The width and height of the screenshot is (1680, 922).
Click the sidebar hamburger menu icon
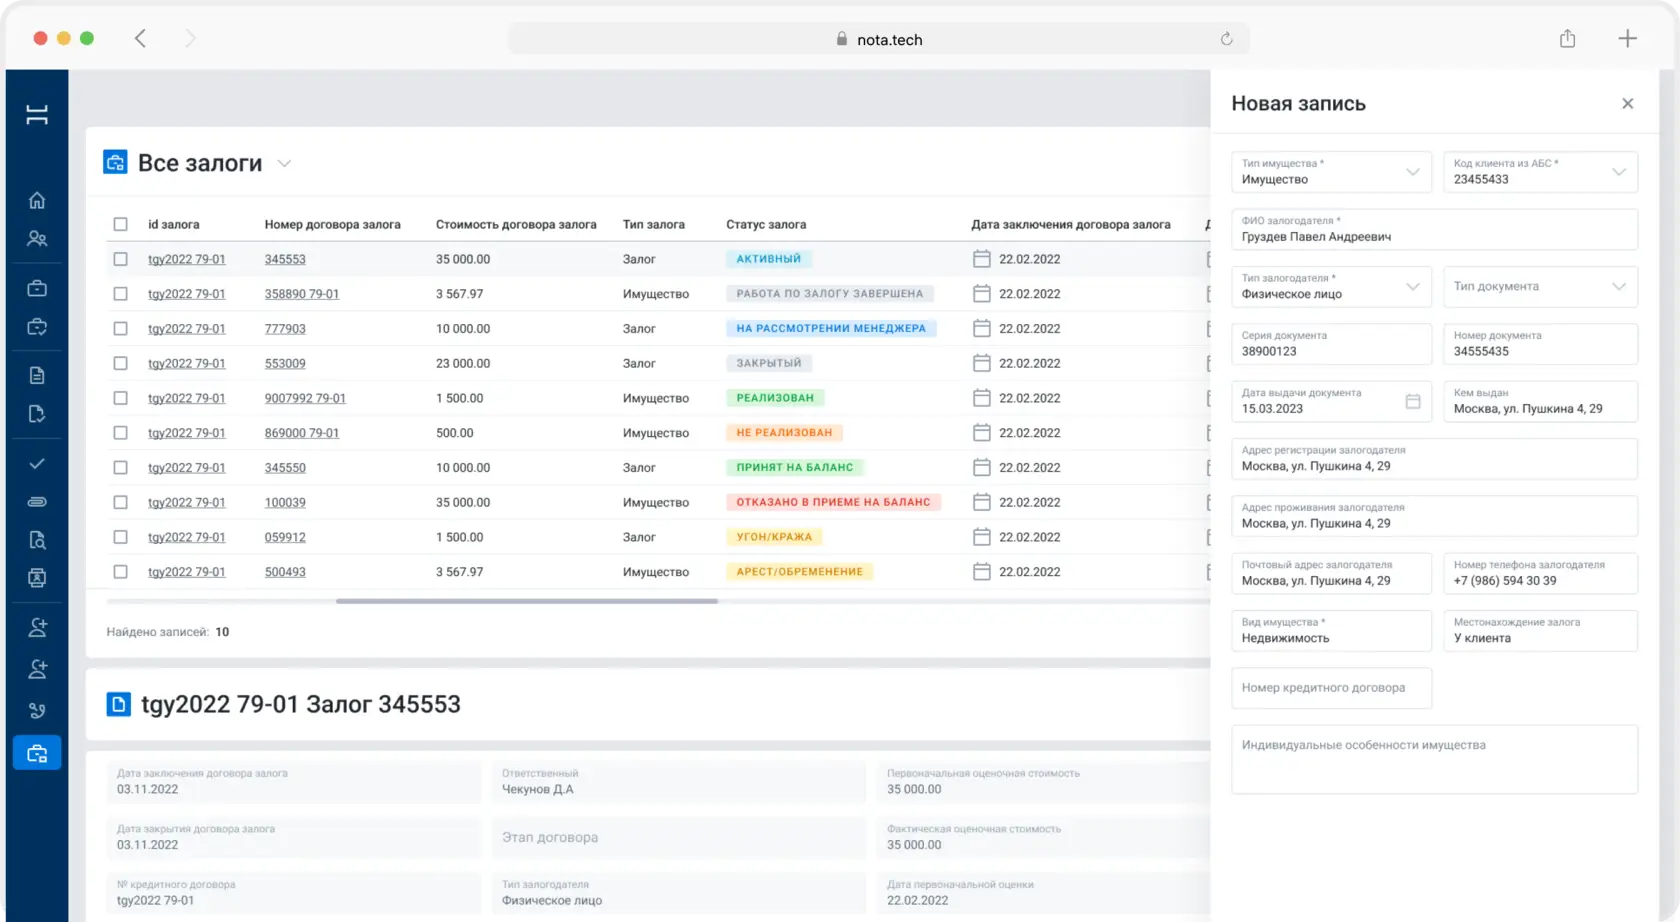37,115
